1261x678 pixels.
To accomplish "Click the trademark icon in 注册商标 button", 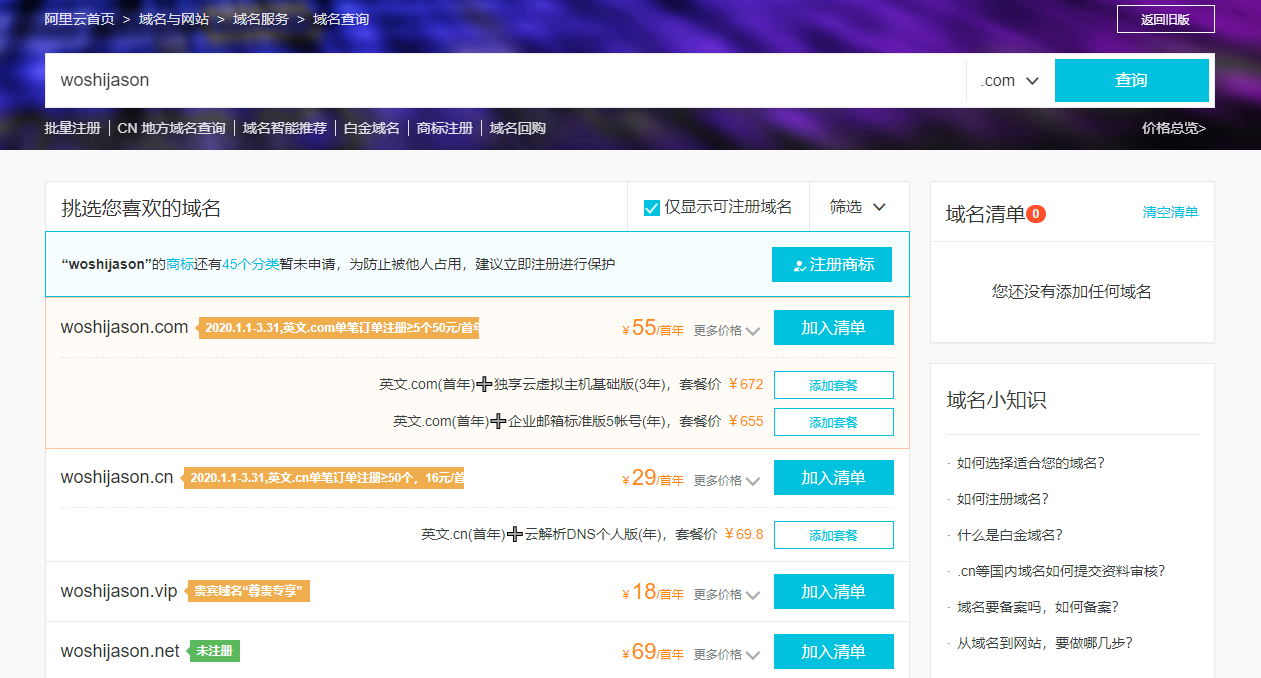I will click(799, 265).
